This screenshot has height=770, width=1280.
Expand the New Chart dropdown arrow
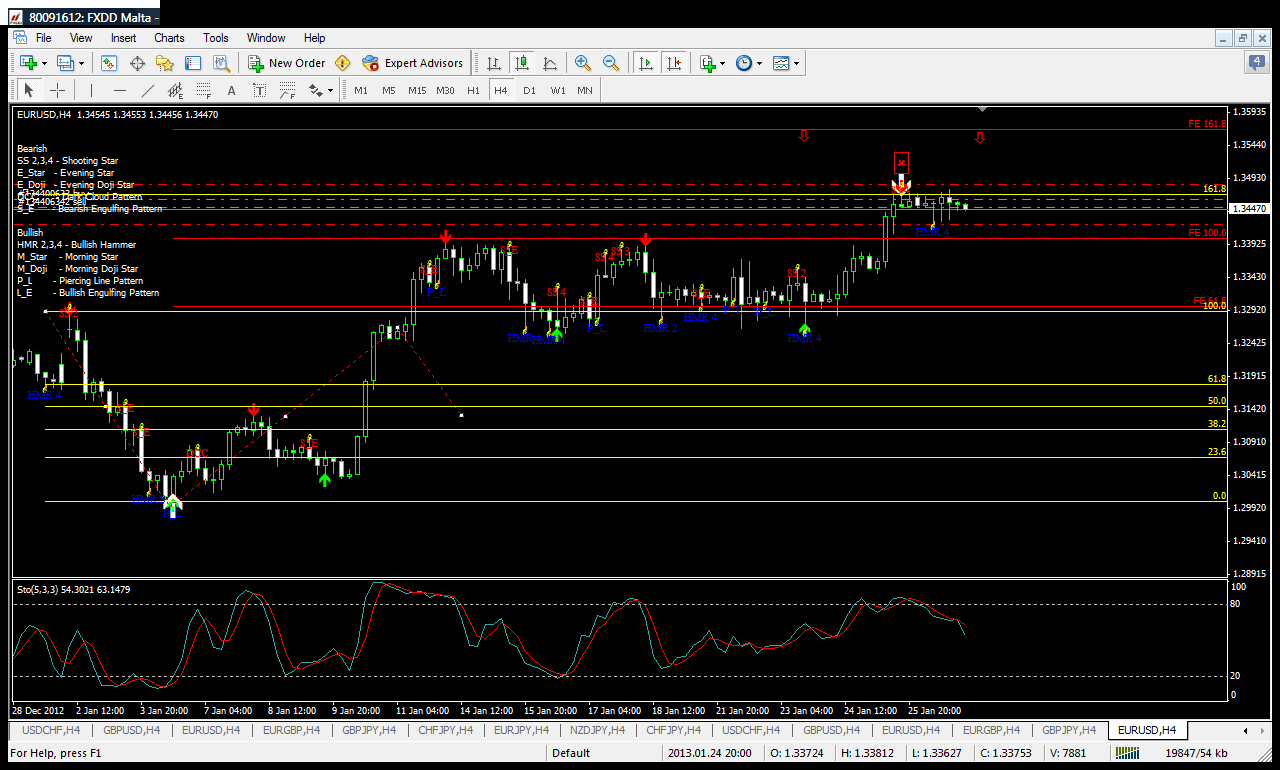pos(43,63)
